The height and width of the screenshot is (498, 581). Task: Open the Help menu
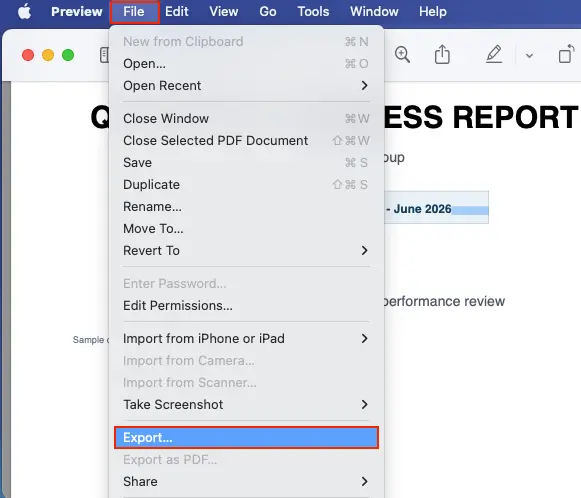click(x=433, y=11)
